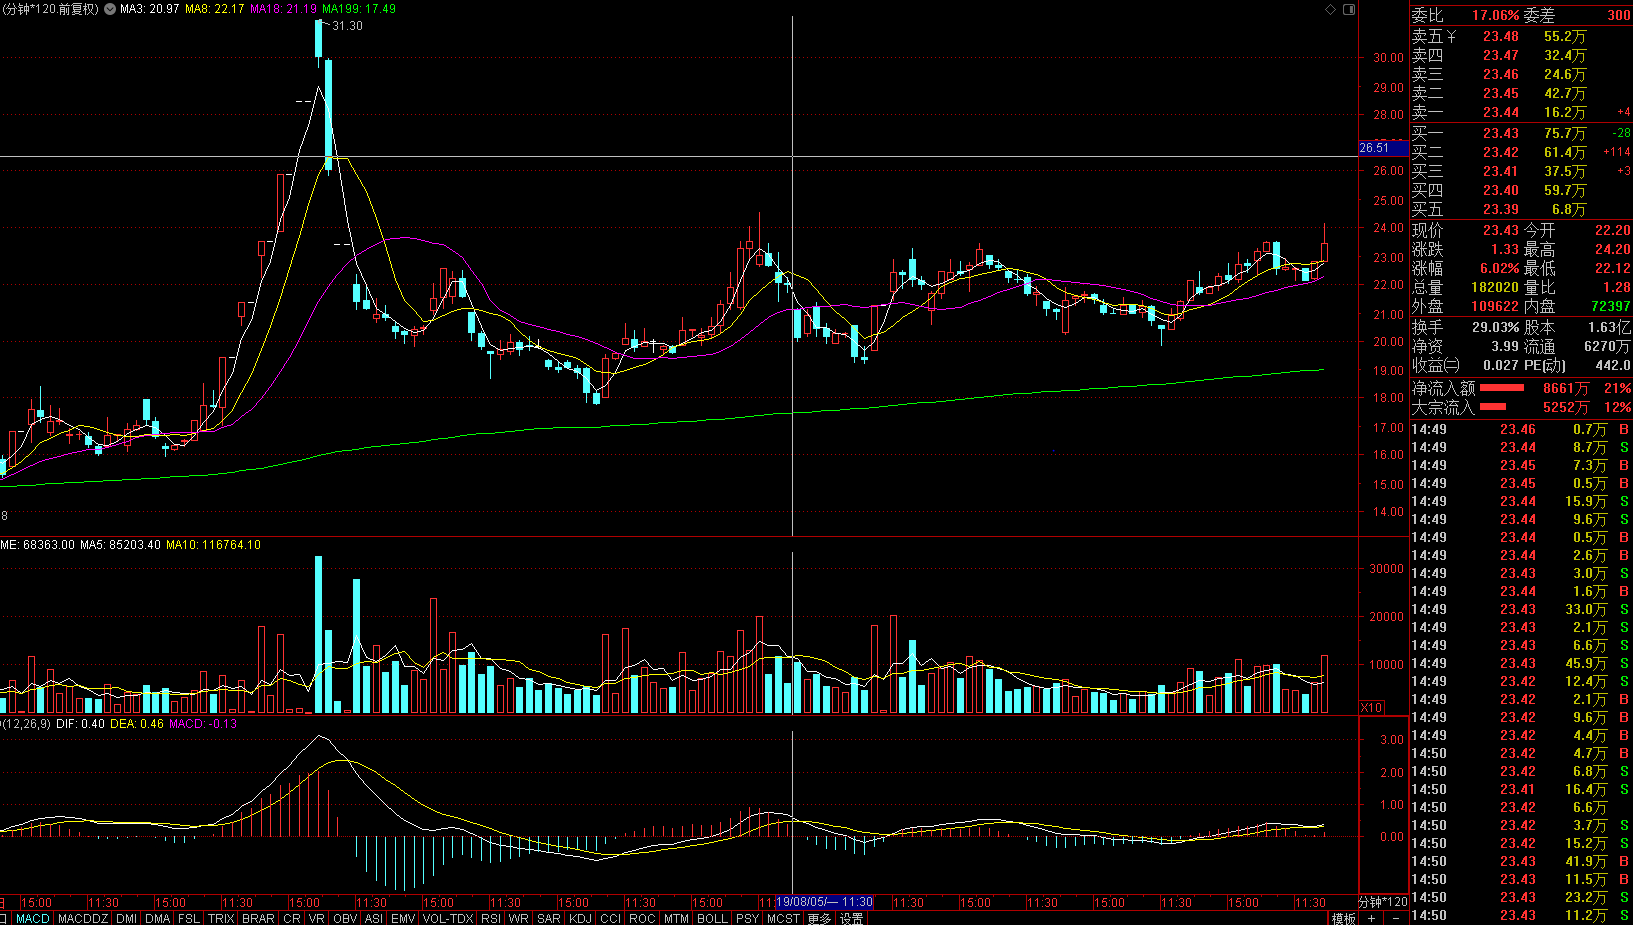Toggle the side panel layout icon
The image size is (1633, 925).
pyautogui.click(x=1349, y=9)
